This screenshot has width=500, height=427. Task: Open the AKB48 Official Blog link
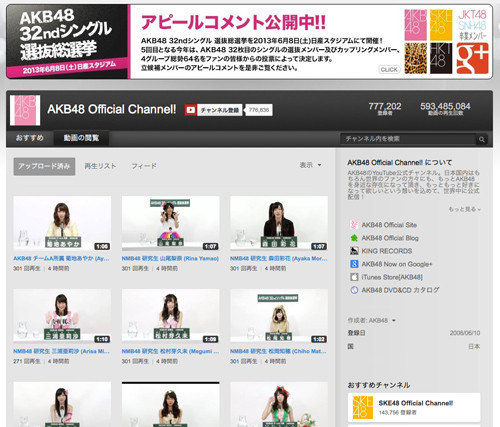click(x=390, y=238)
